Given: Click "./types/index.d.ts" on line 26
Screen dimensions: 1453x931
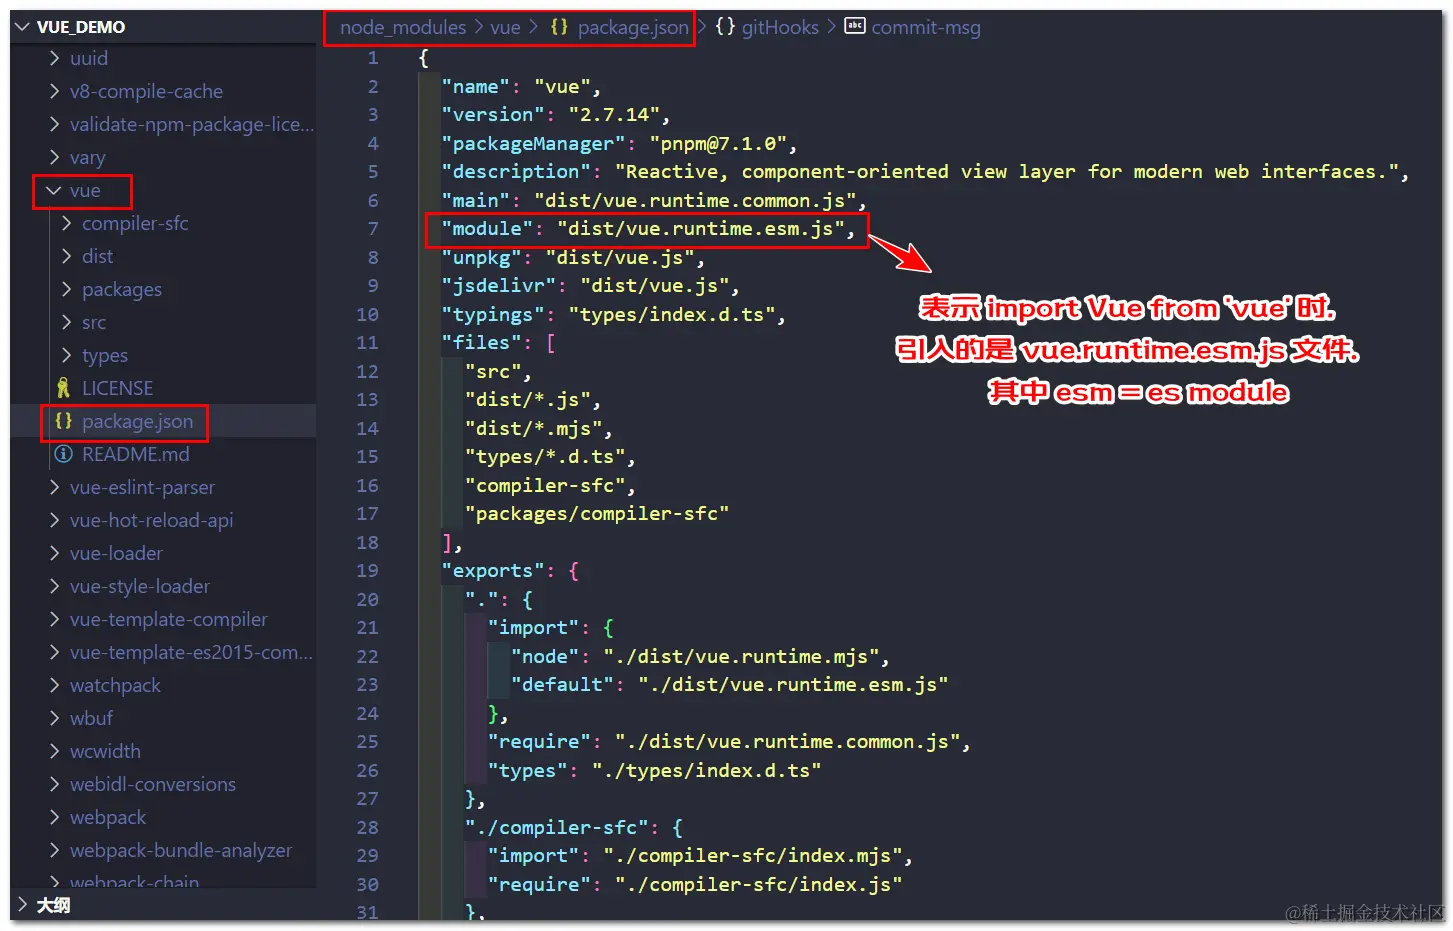Looking at the screenshot, I should (706, 770).
